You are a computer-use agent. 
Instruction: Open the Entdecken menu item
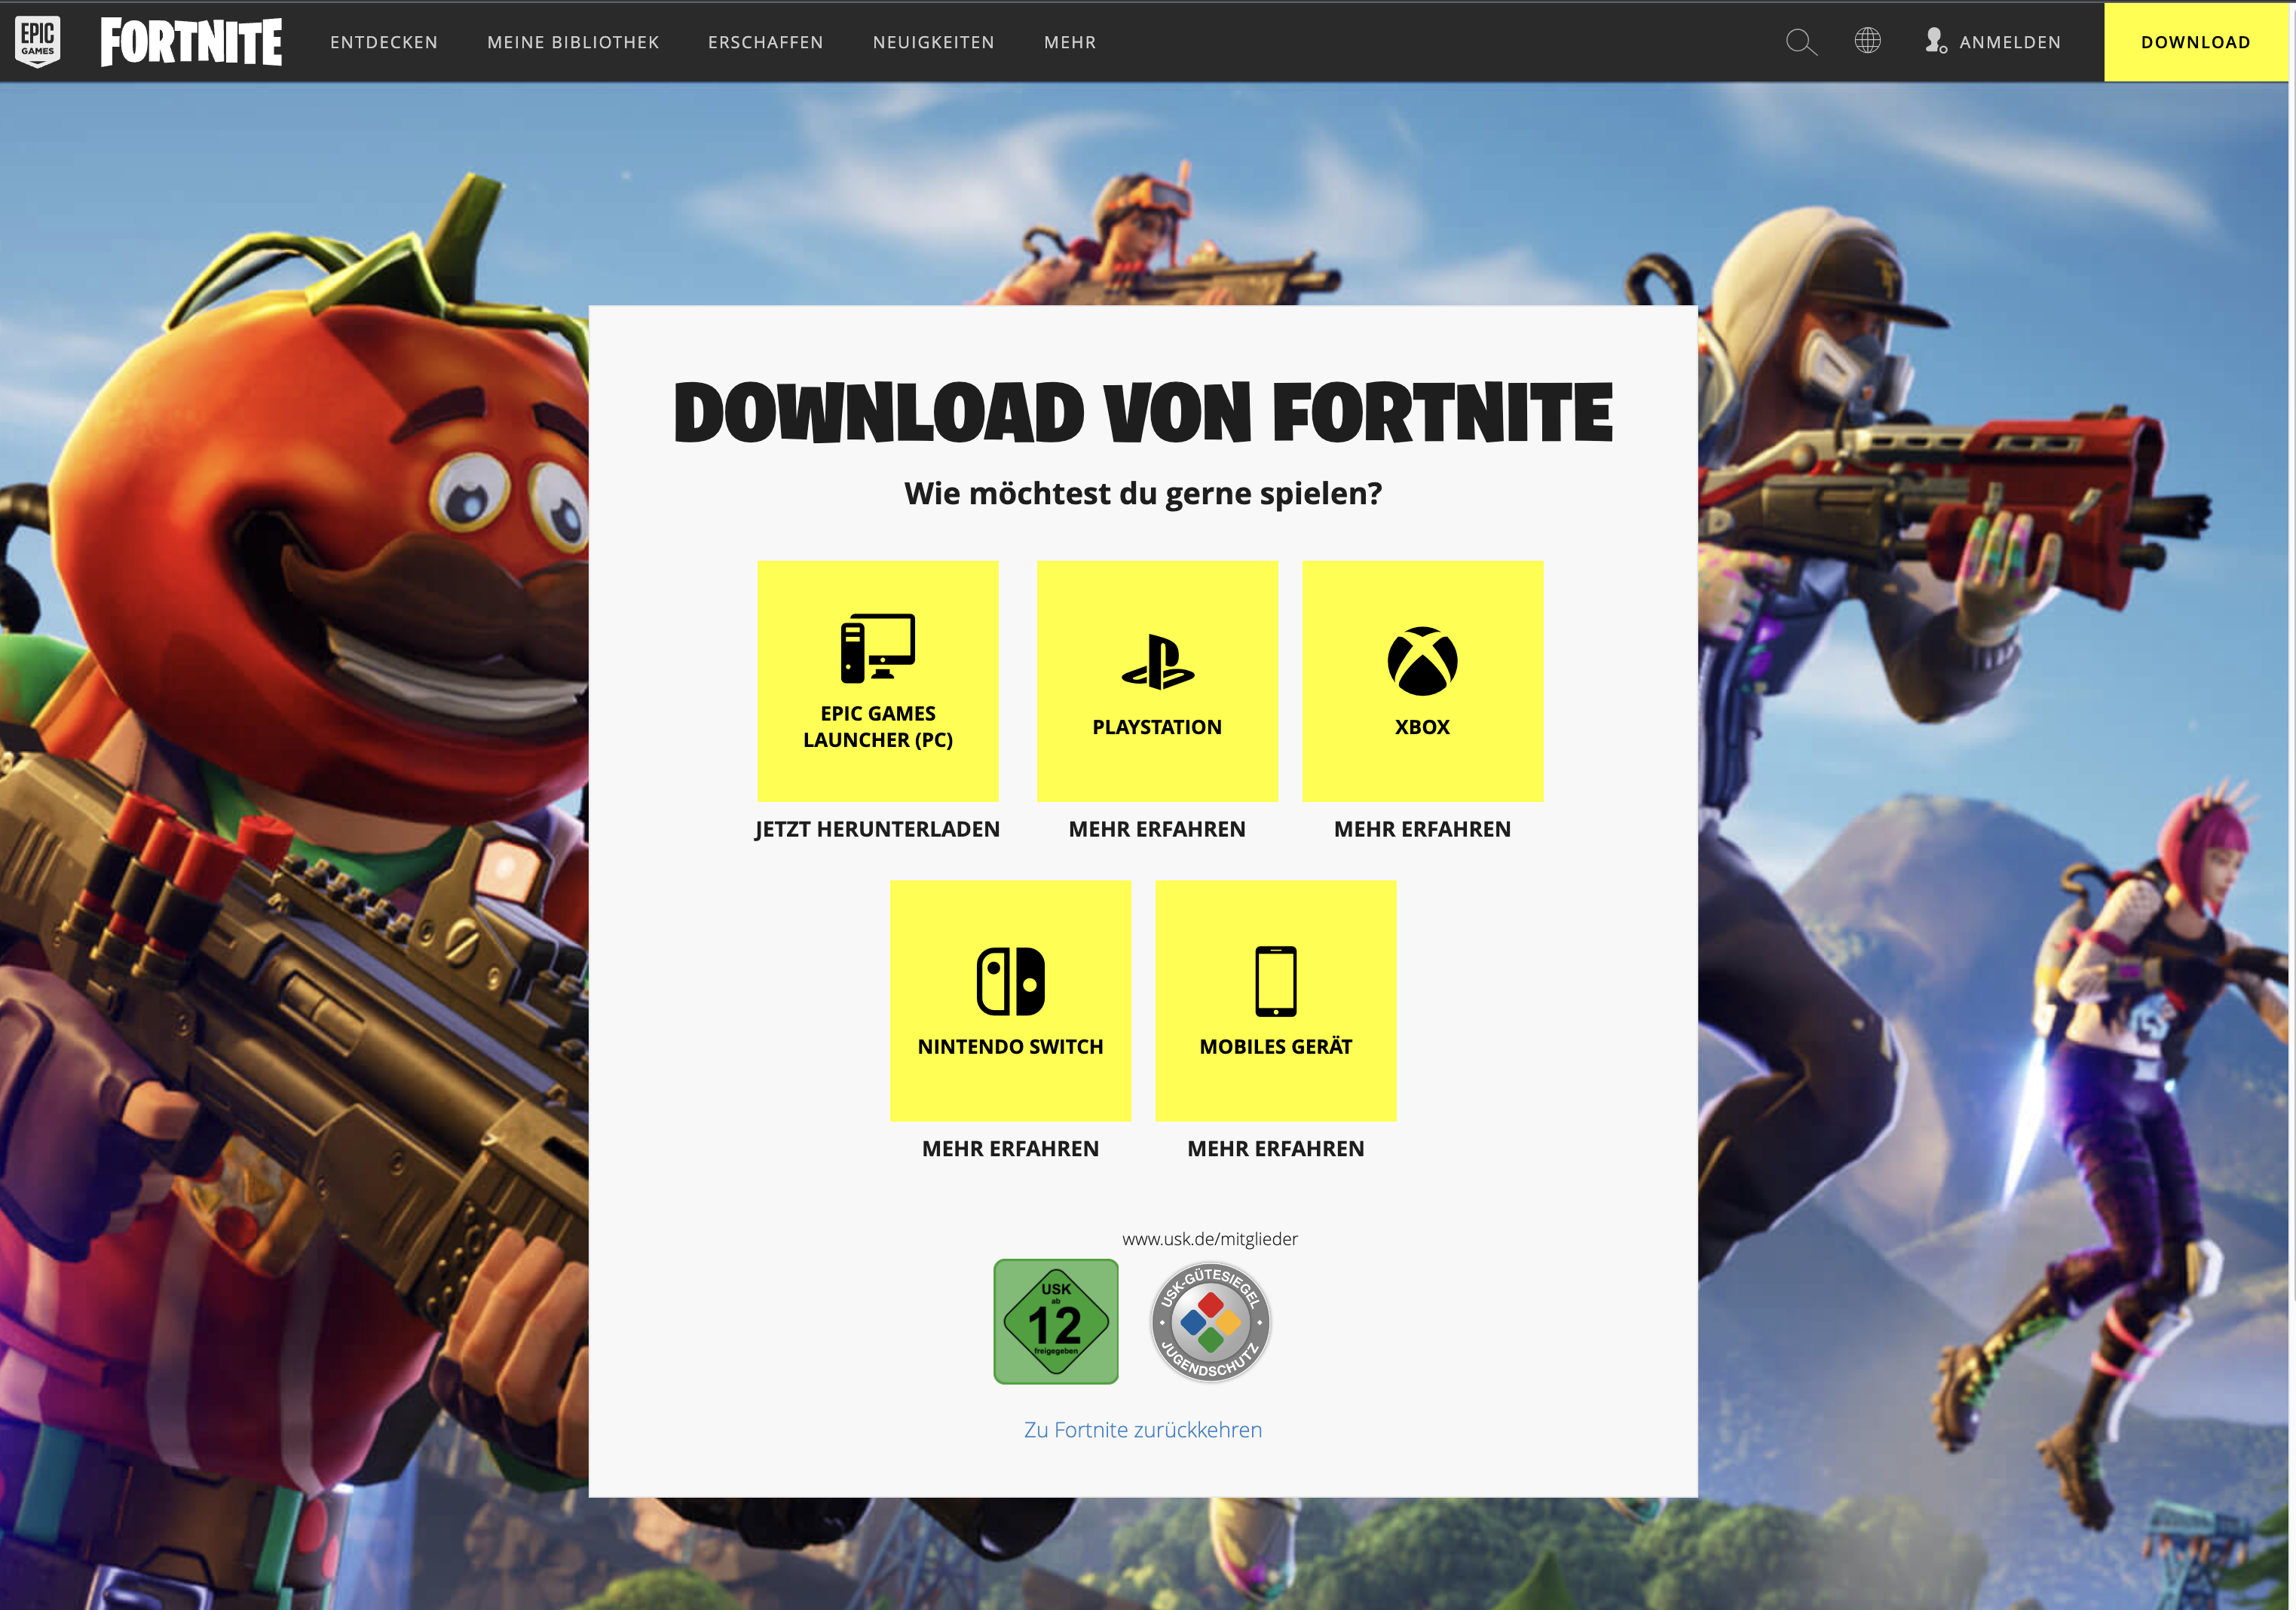384,42
